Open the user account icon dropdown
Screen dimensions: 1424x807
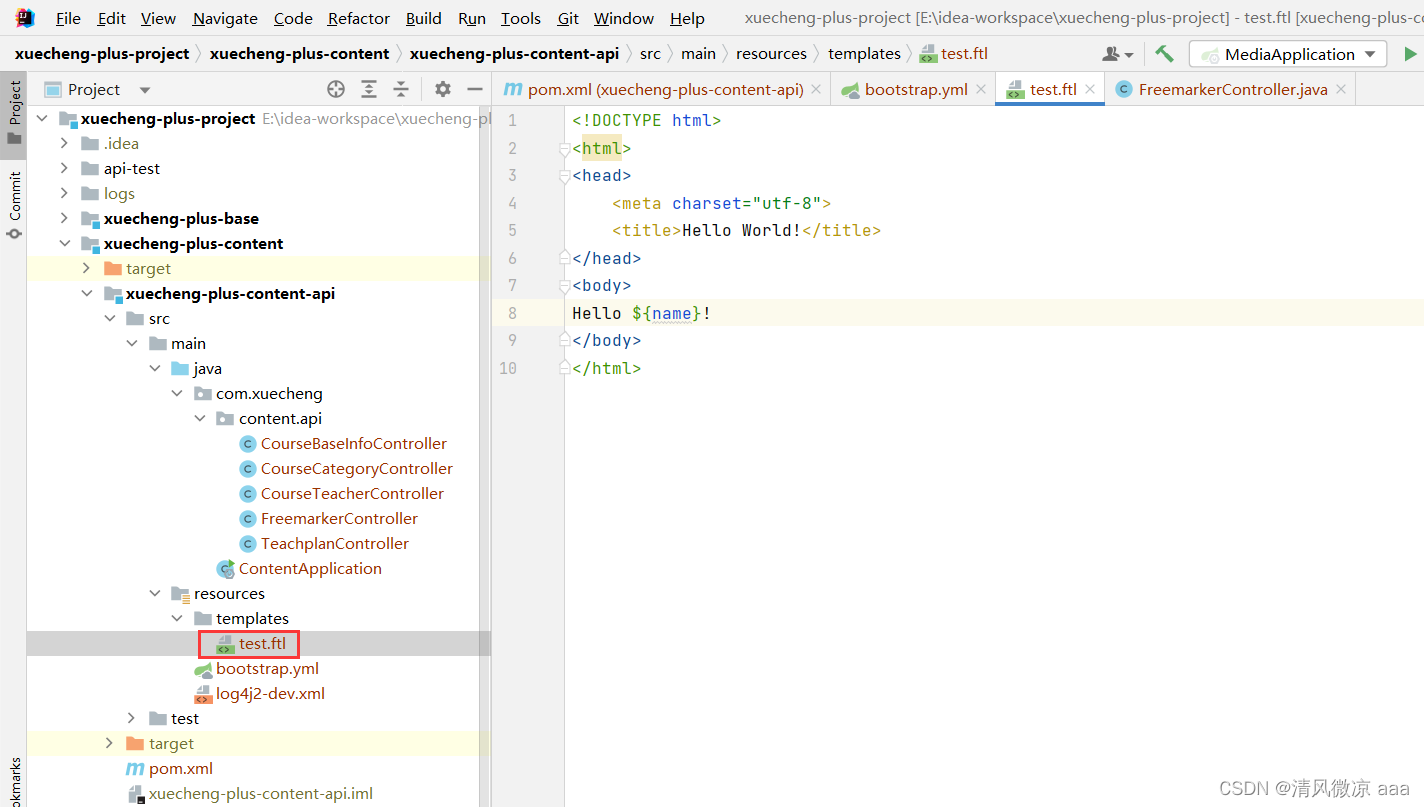pyautogui.click(x=1118, y=54)
